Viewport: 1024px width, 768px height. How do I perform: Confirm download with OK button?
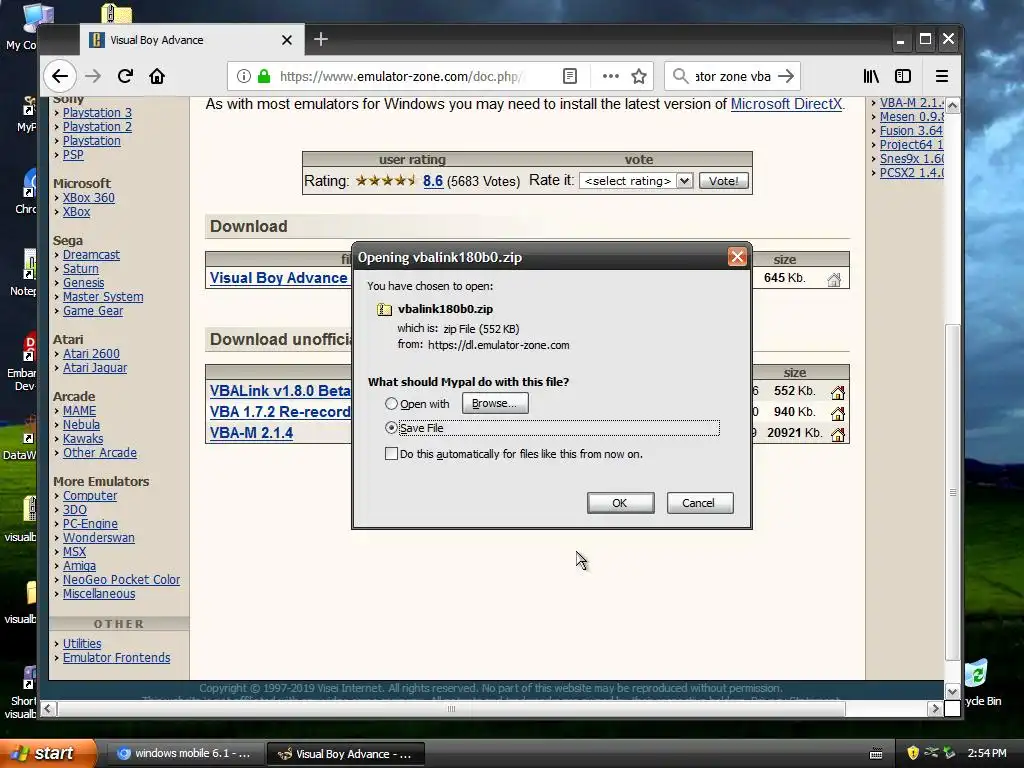click(x=620, y=503)
